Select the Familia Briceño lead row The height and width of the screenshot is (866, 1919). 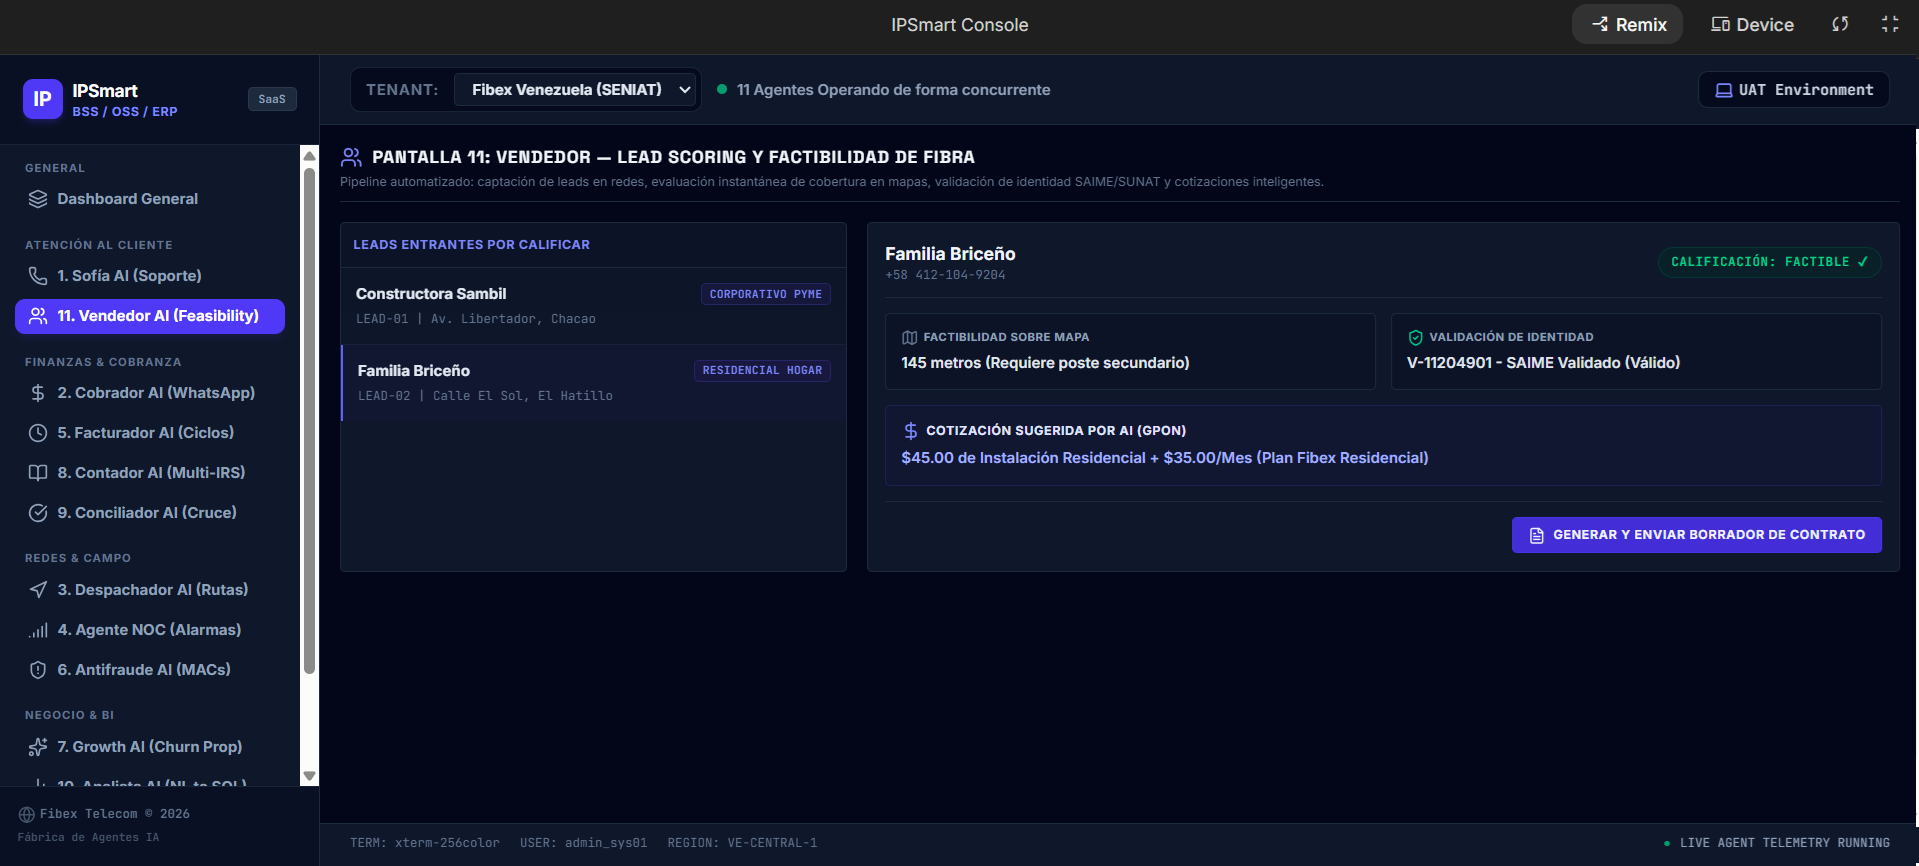pos(593,383)
